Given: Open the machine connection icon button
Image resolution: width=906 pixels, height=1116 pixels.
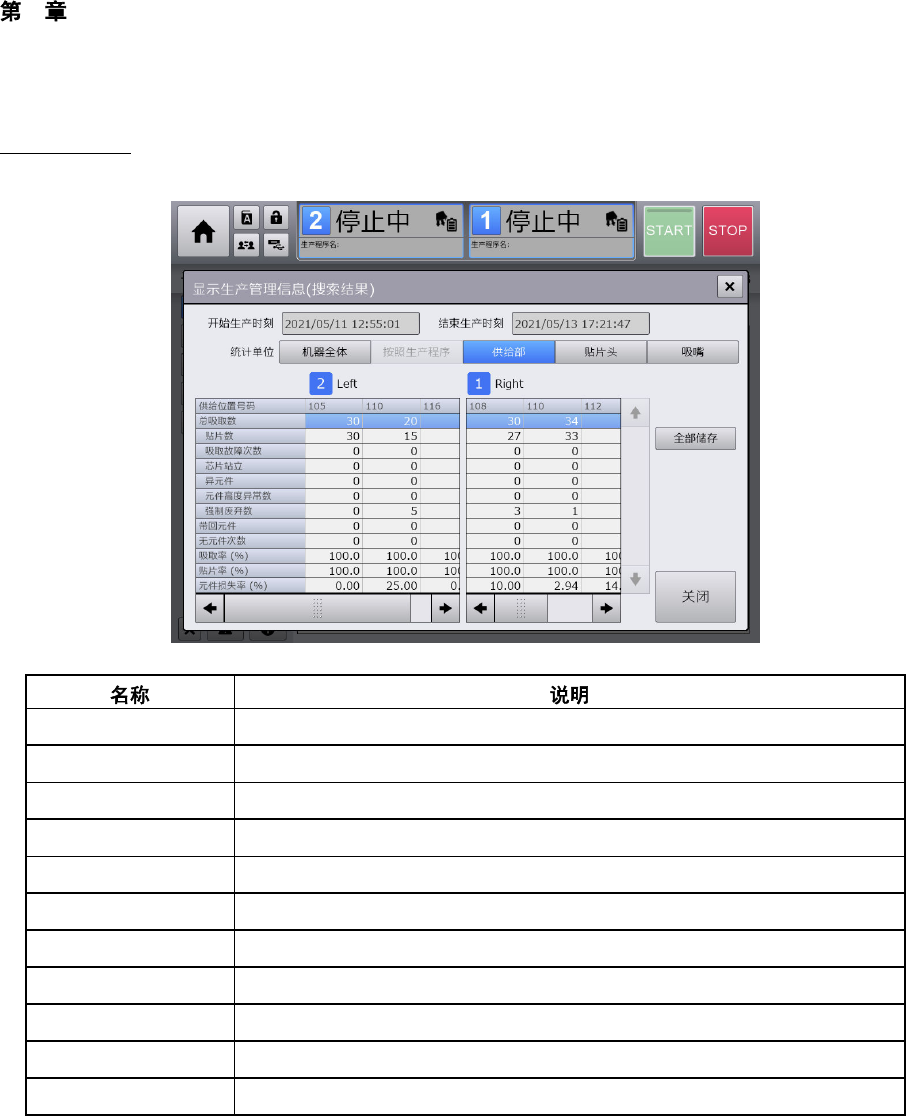Looking at the screenshot, I should pos(276,245).
